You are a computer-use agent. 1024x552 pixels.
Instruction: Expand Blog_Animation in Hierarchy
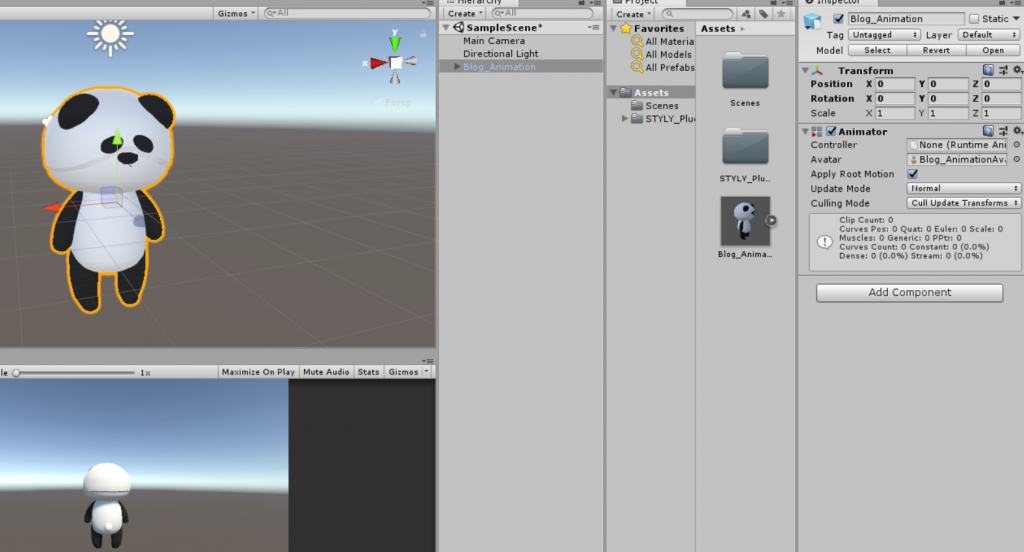(x=456, y=67)
